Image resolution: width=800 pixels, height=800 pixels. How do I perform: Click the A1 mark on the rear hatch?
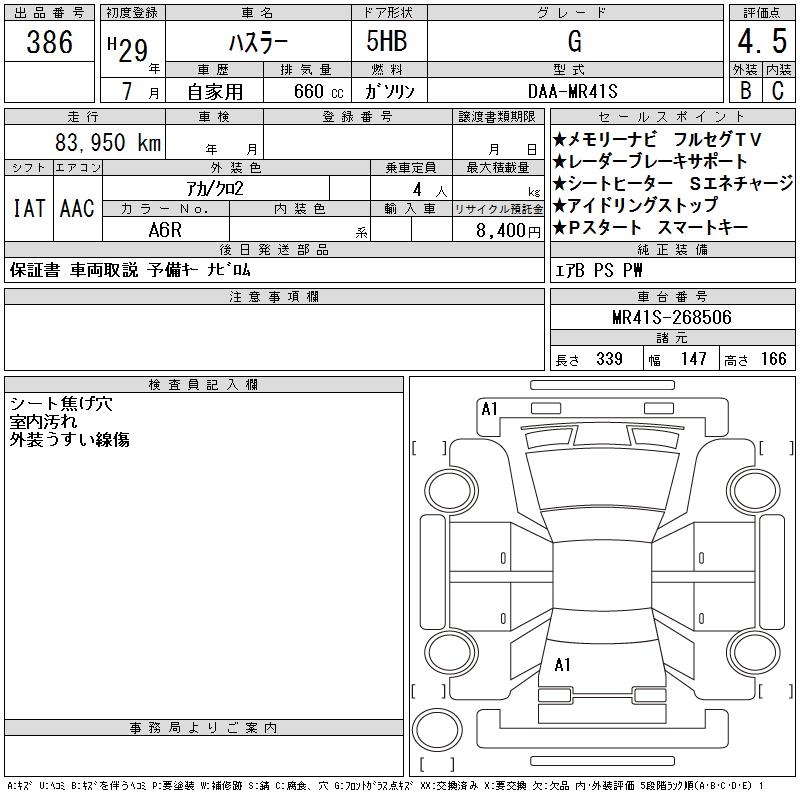(x=562, y=665)
